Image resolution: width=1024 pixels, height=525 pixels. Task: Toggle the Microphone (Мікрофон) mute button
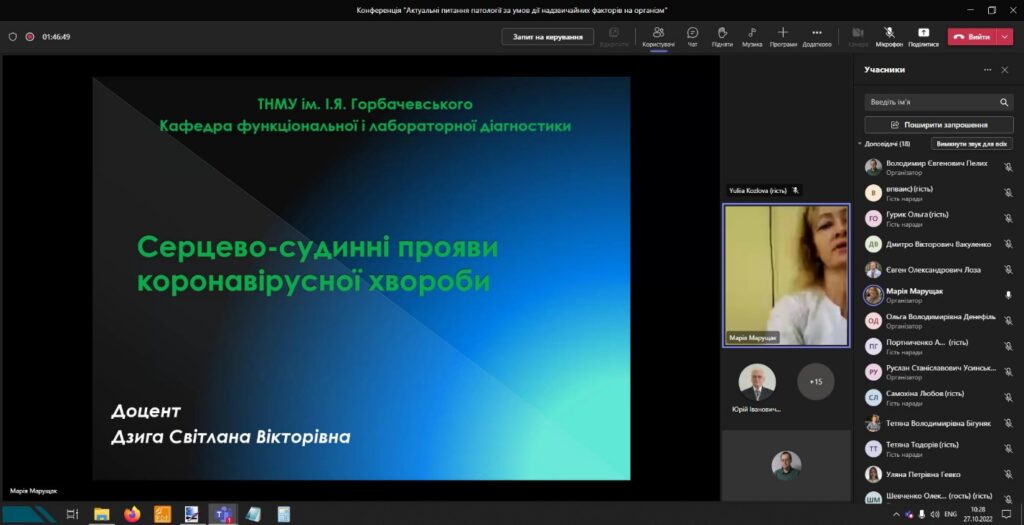point(889,36)
